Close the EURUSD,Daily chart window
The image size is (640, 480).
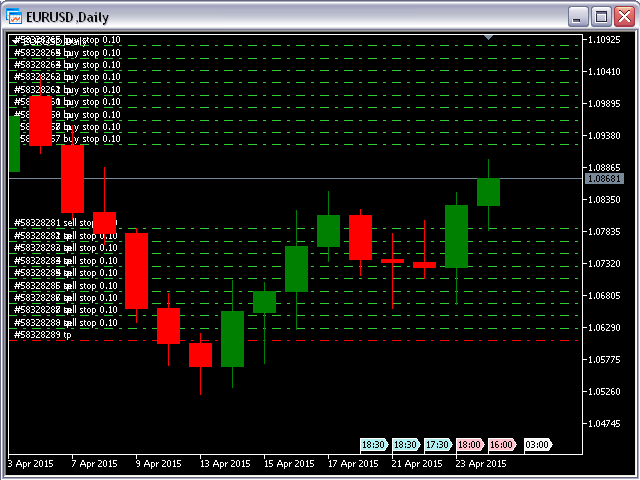coord(623,17)
